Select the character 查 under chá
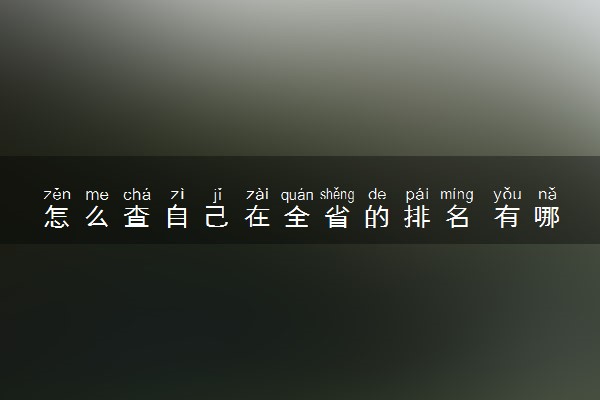Viewport: 600px width, 400px height. click(137, 216)
